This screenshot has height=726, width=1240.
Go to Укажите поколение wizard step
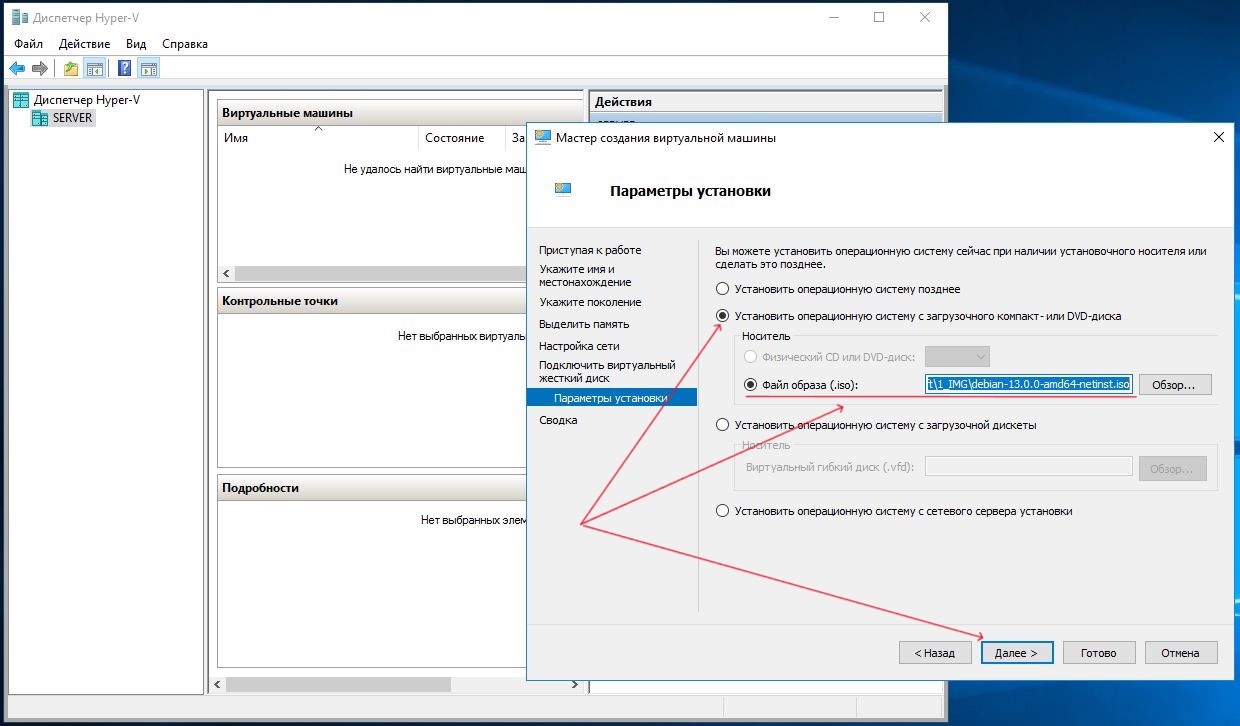pyautogui.click(x=590, y=302)
